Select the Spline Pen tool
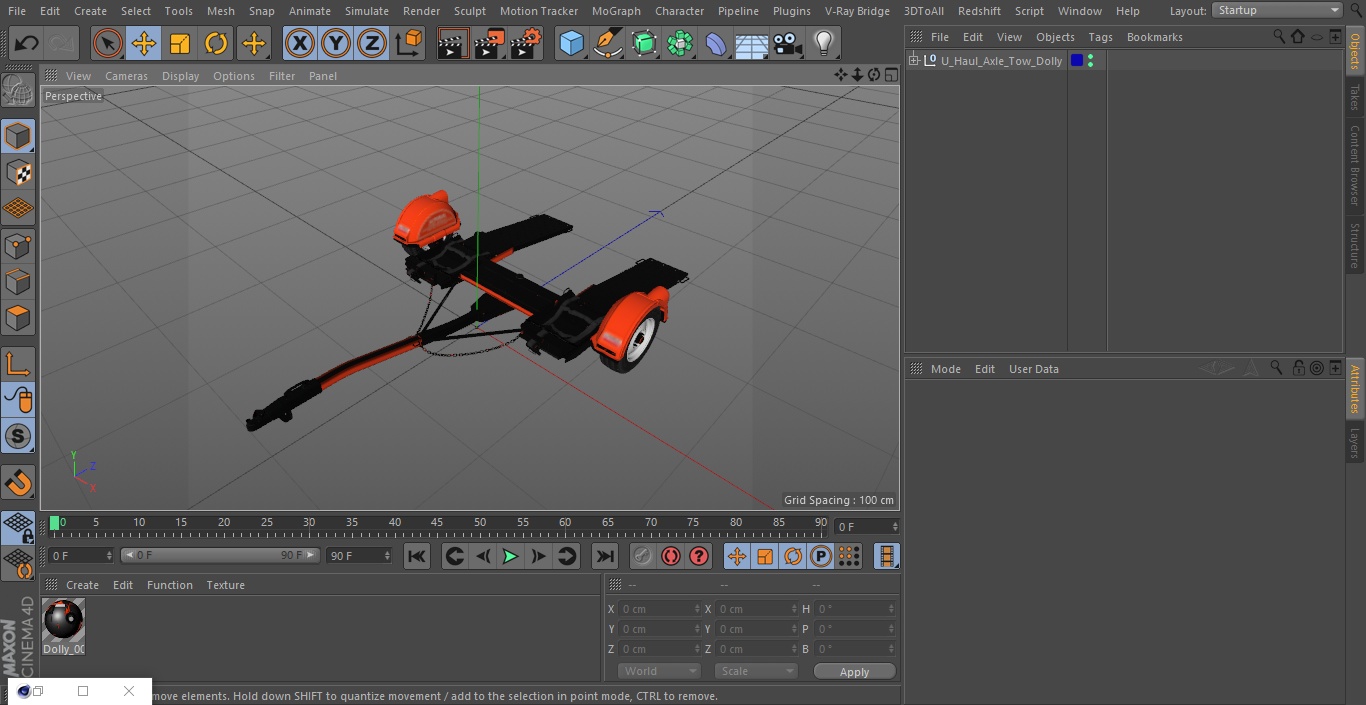Screen dimensions: 1366x705 coord(608,43)
